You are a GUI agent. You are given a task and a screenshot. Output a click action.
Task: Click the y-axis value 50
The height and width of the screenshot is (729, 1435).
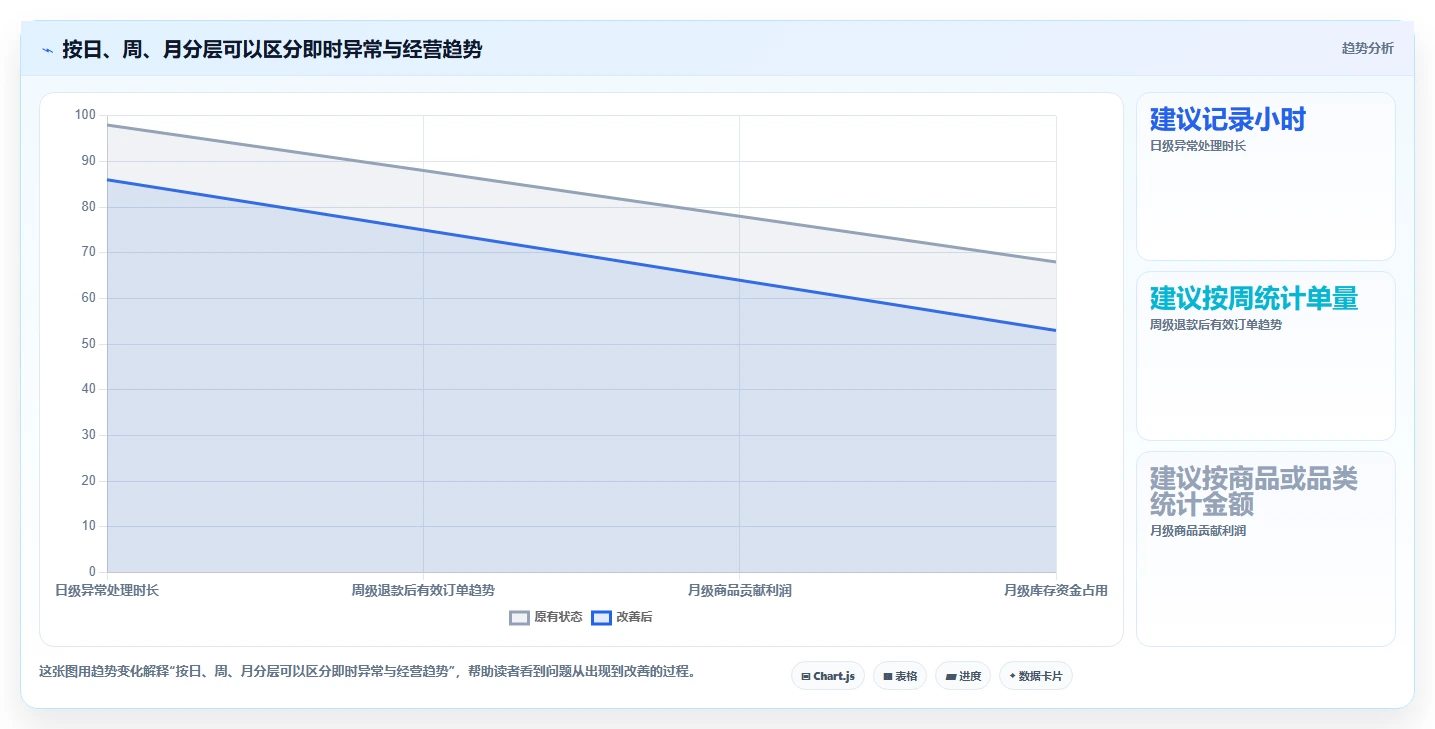click(89, 344)
